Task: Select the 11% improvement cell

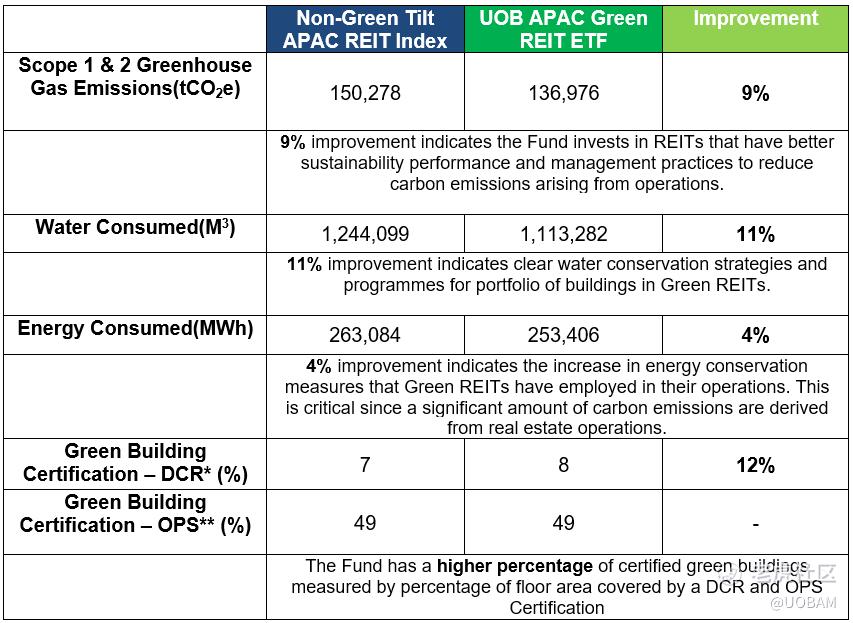Action: pos(755,234)
